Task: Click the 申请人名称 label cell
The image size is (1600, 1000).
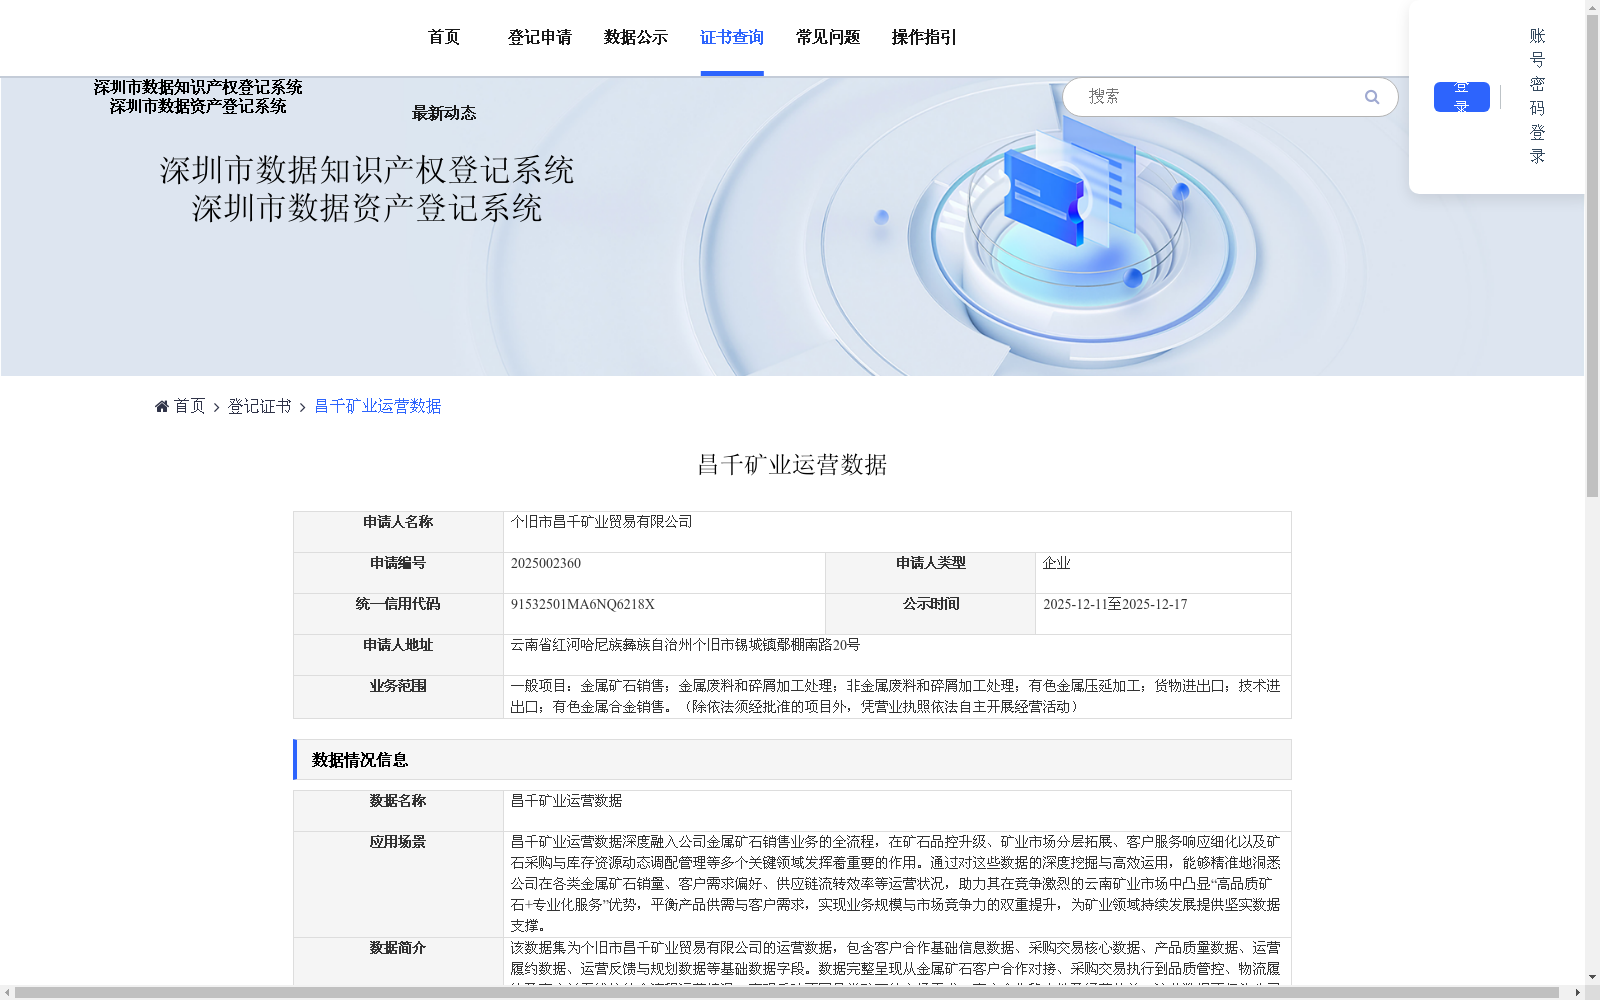Action: pyautogui.click(x=398, y=532)
